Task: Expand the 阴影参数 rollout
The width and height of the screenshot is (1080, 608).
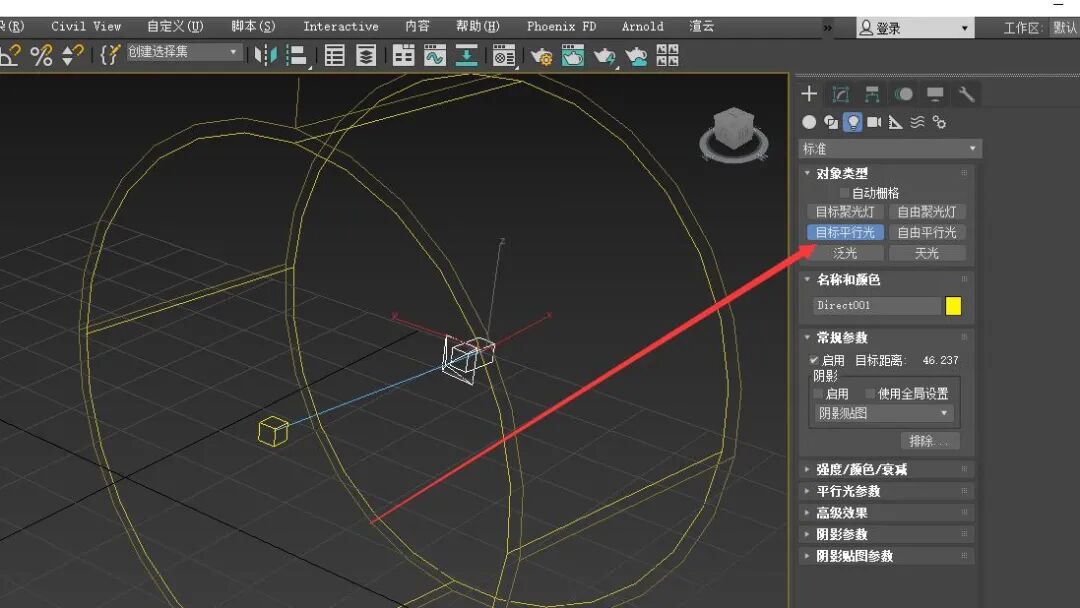Action: pos(886,534)
